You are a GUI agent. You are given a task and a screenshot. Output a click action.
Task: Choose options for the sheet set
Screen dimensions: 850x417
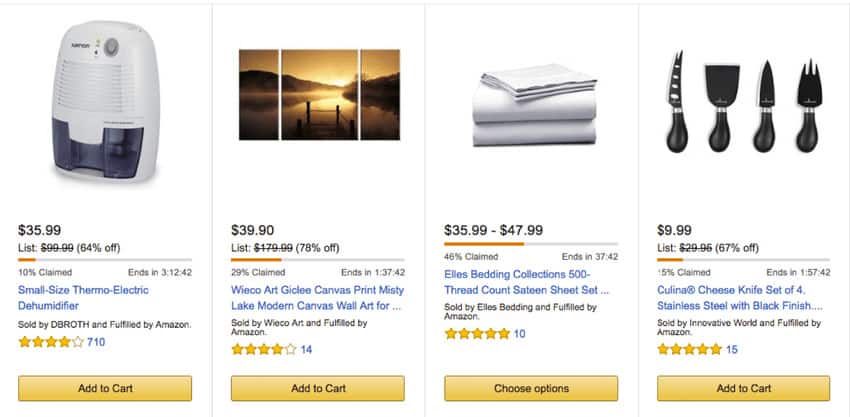pyautogui.click(x=531, y=388)
